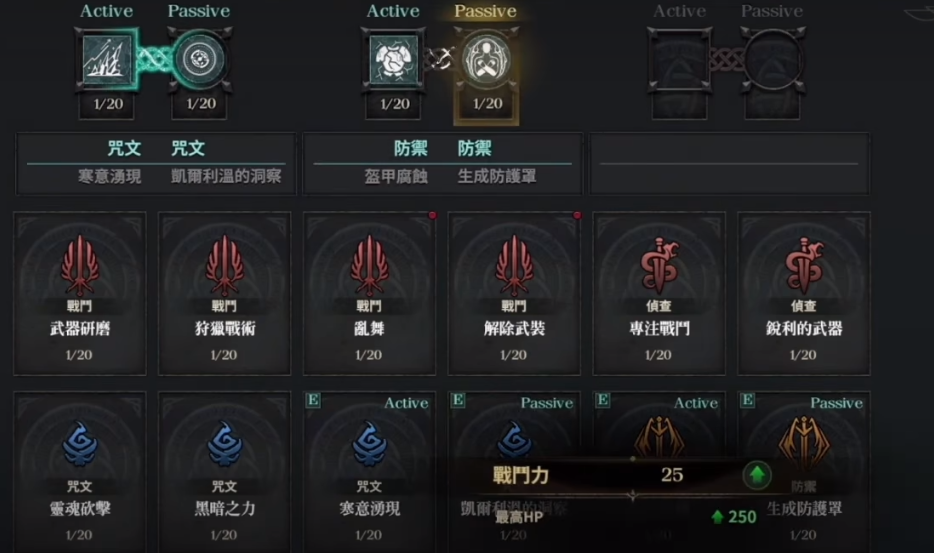Pick the 銳利的武器 skill card
Screen dimensions: 934x553
pos(804,293)
